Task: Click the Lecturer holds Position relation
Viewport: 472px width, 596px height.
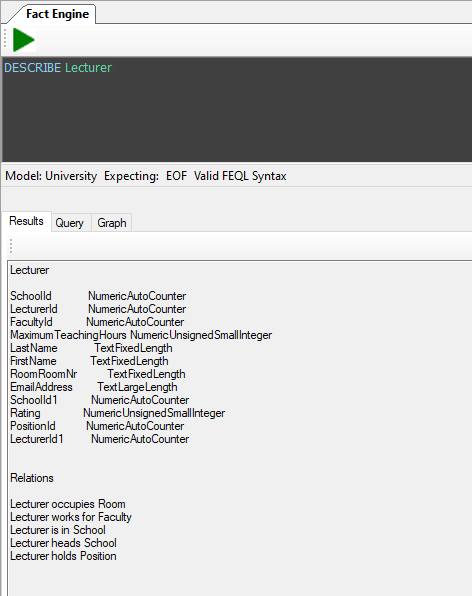Action: click(63, 556)
